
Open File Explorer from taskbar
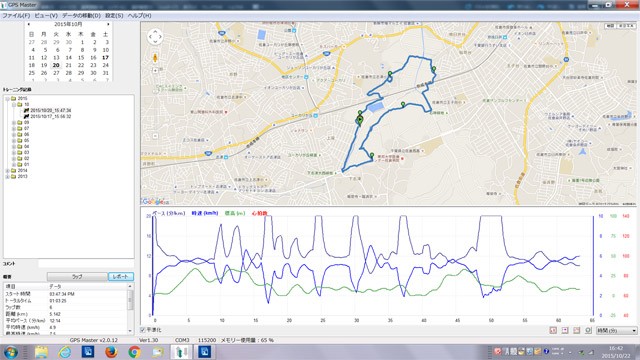pyautogui.click(x=41, y=352)
